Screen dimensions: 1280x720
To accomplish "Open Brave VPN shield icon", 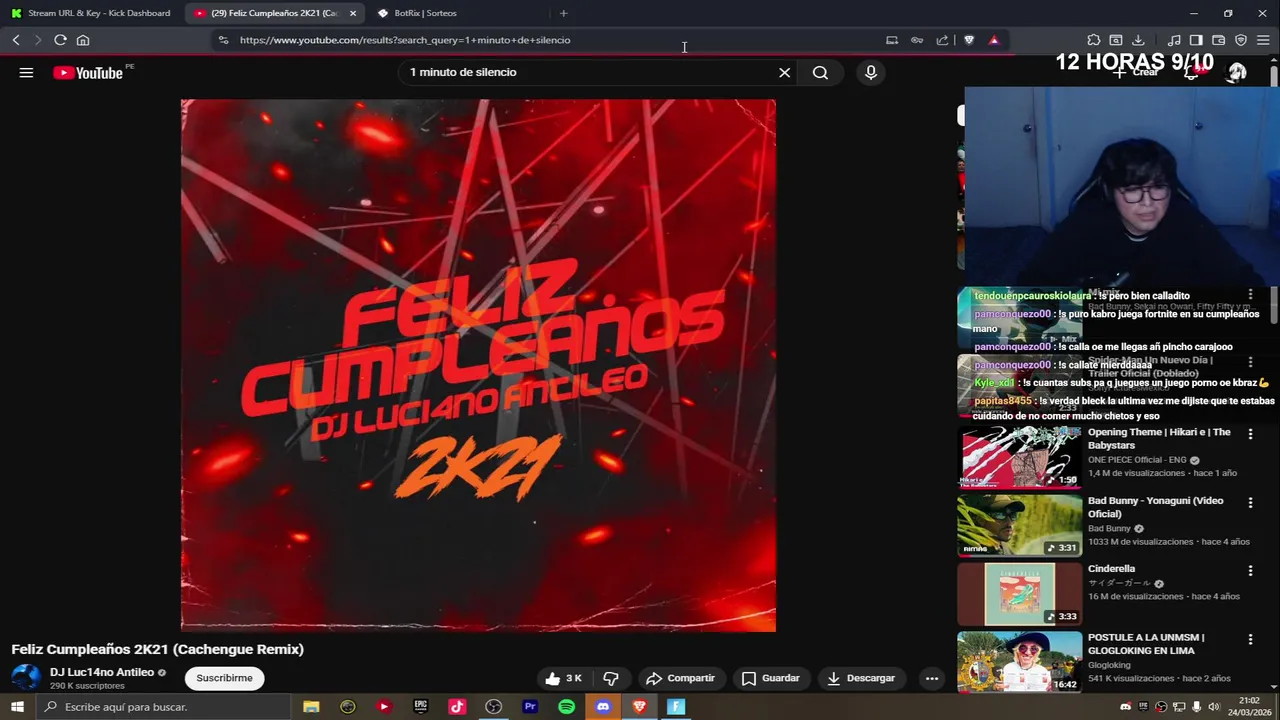I will [1241, 40].
